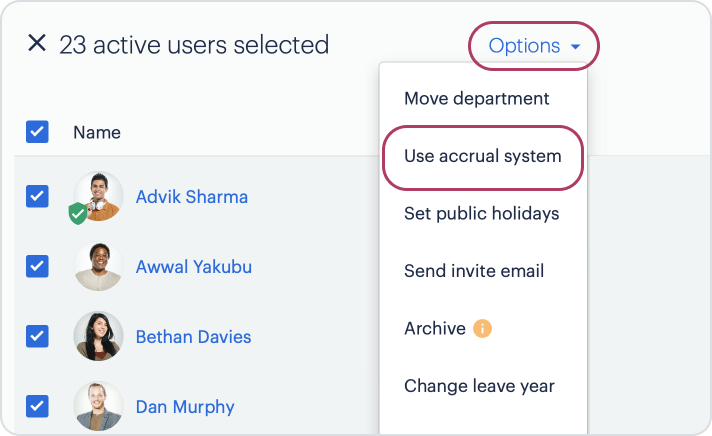Click the X icon to clear selection
This screenshot has width=712, height=436.
click(x=37, y=44)
